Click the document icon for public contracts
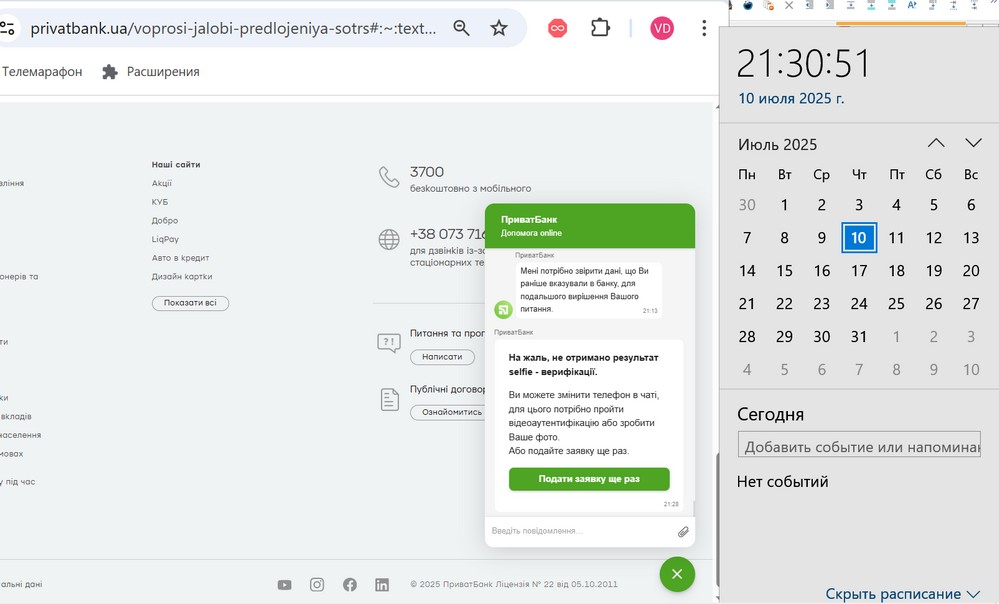The height and width of the screenshot is (604, 999). point(389,399)
